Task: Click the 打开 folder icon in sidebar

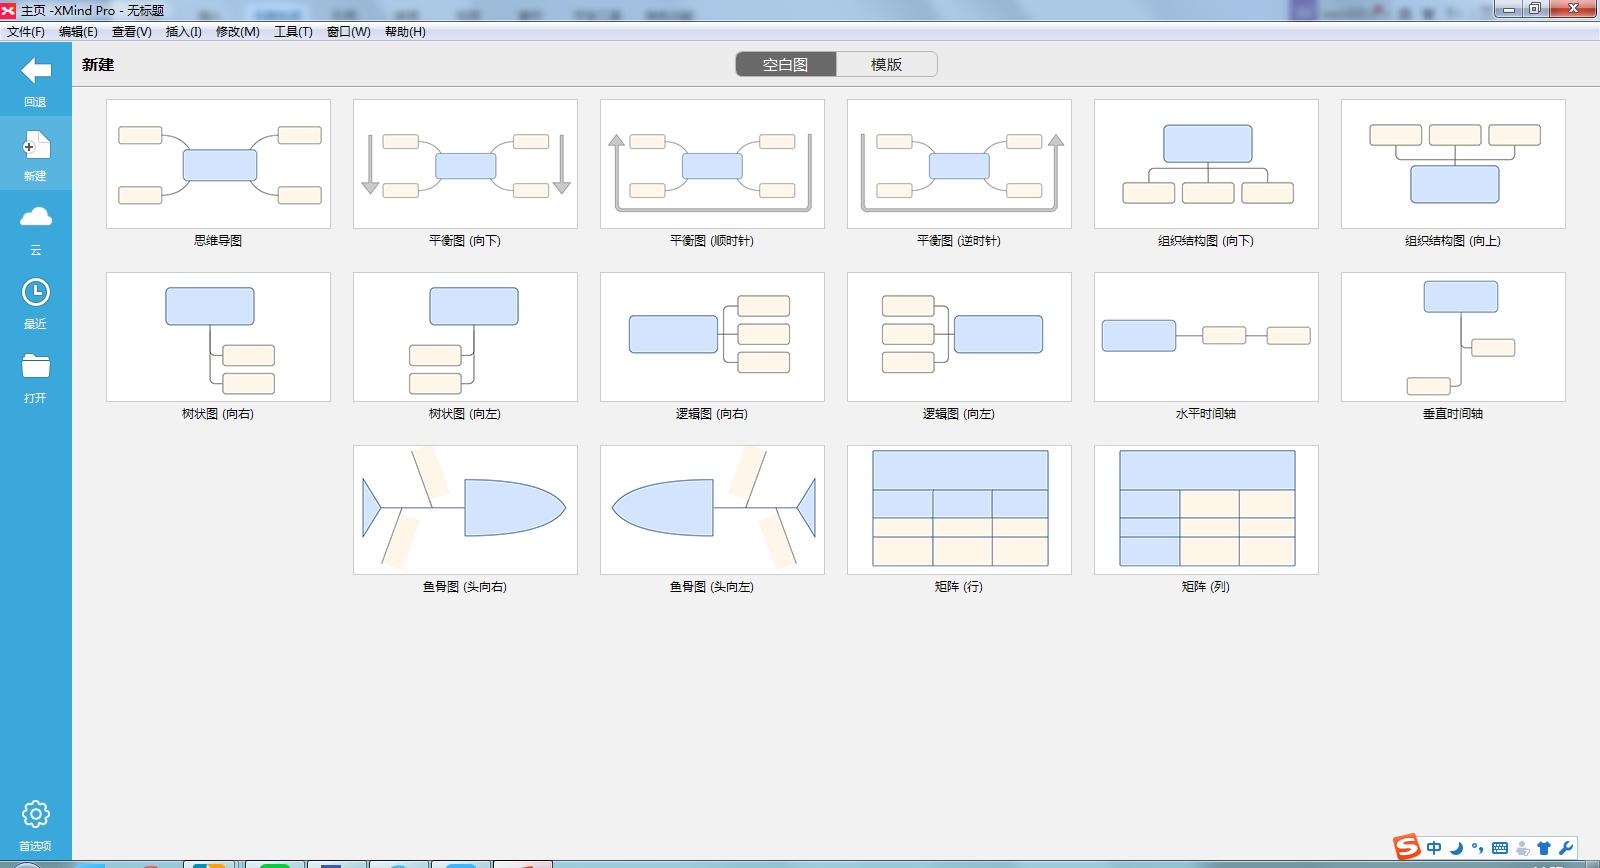Action: pyautogui.click(x=36, y=367)
